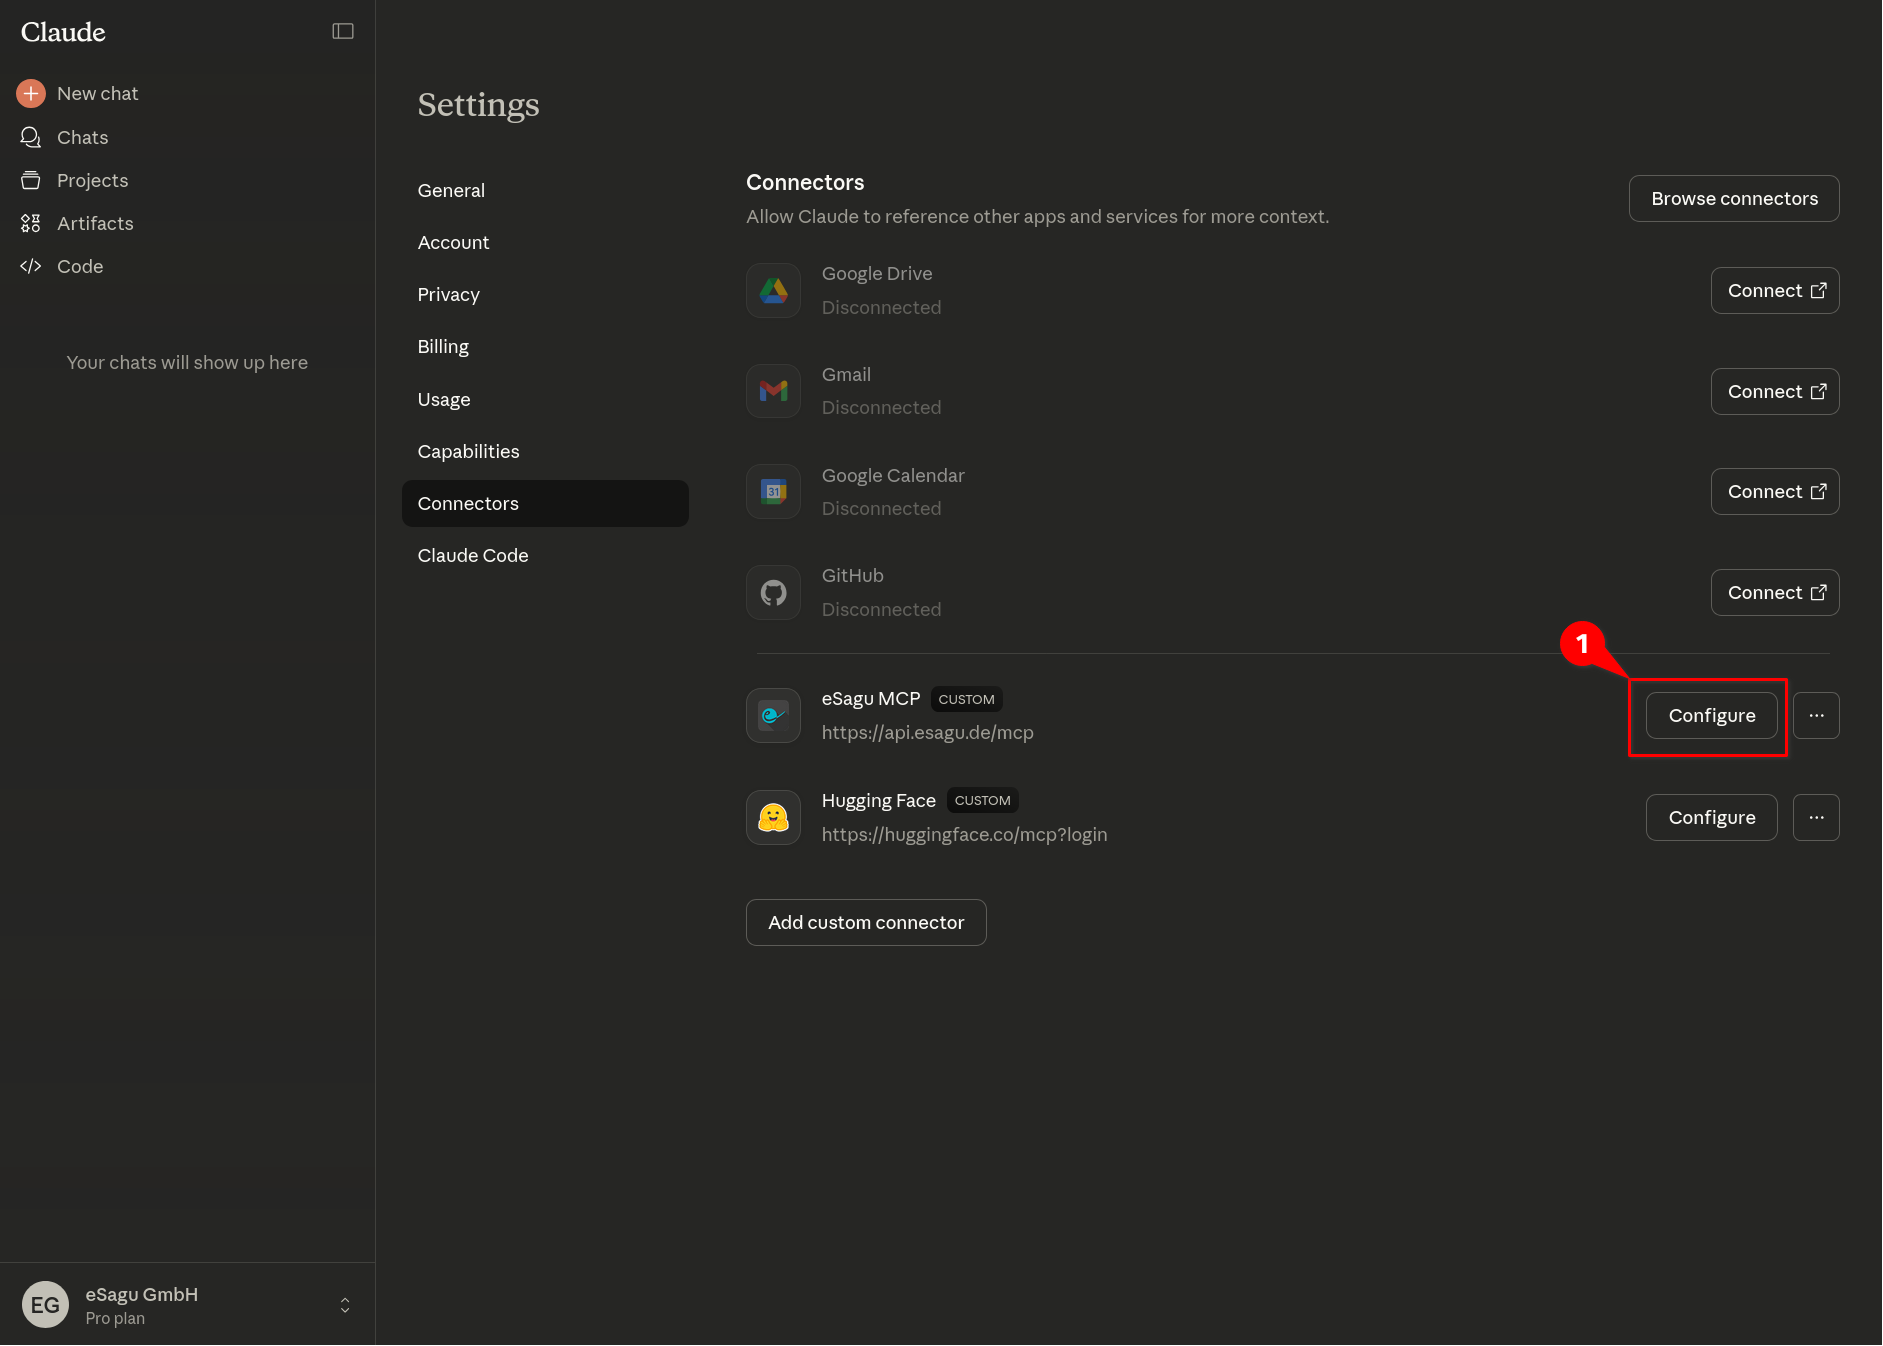The image size is (1883, 1346).
Task: Click Add custom connector
Action: coord(866,922)
